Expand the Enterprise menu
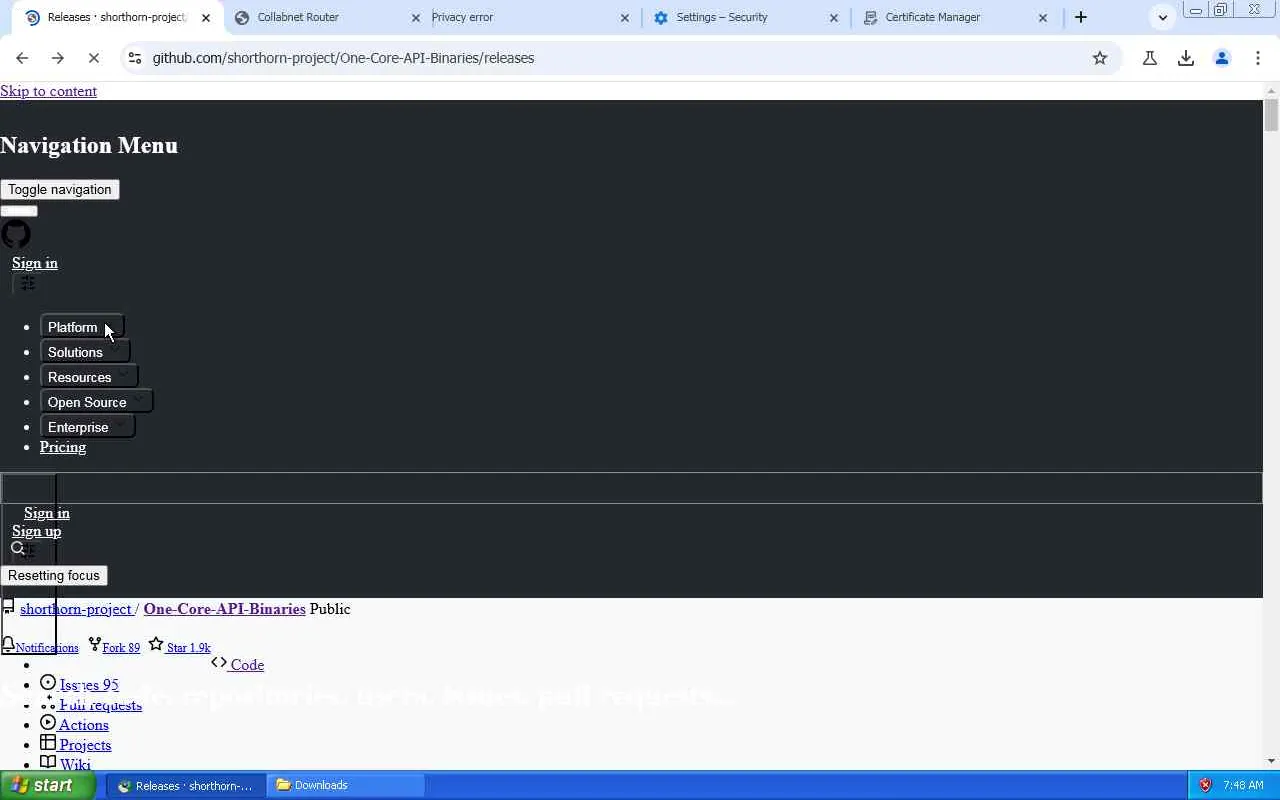This screenshot has height=800, width=1280. pyautogui.click(x=87, y=427)
